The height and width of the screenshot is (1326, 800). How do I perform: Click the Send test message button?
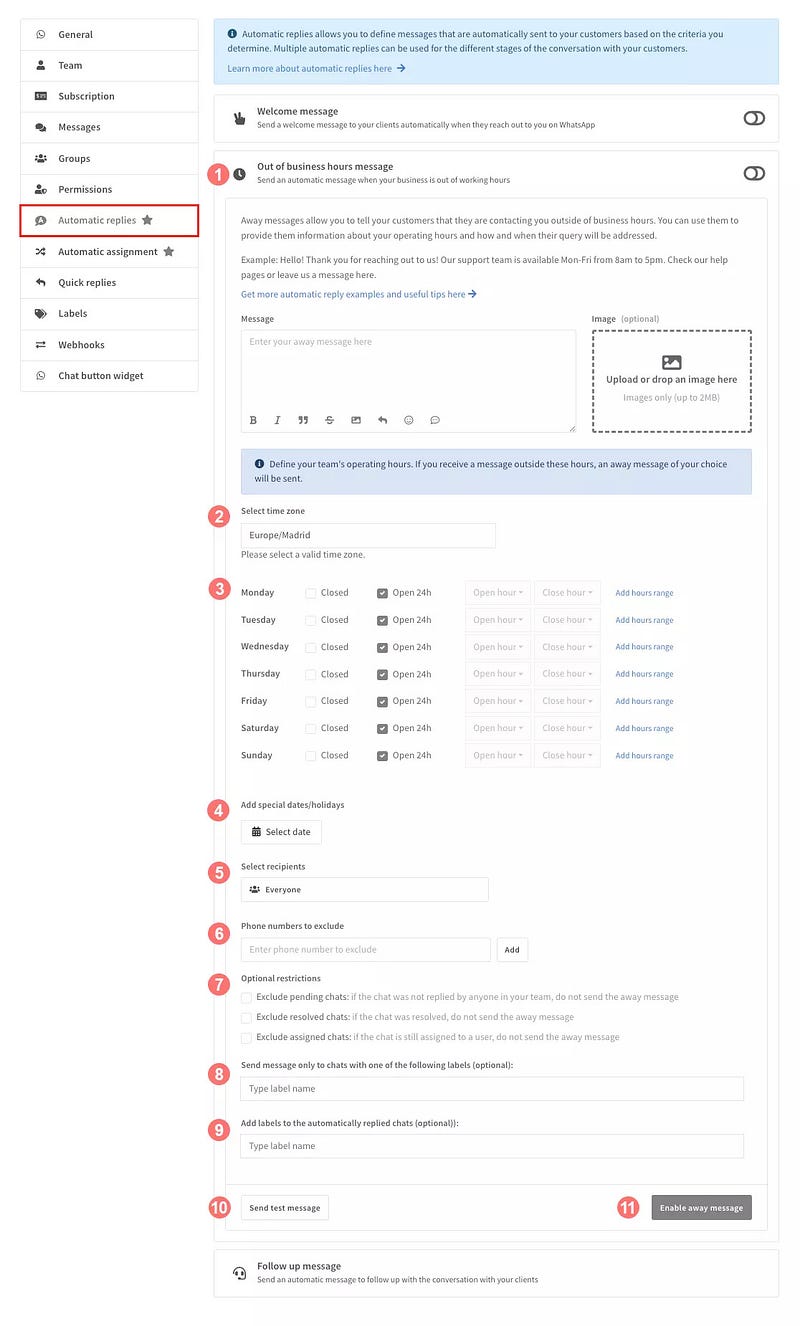[x=285, y=1208]
